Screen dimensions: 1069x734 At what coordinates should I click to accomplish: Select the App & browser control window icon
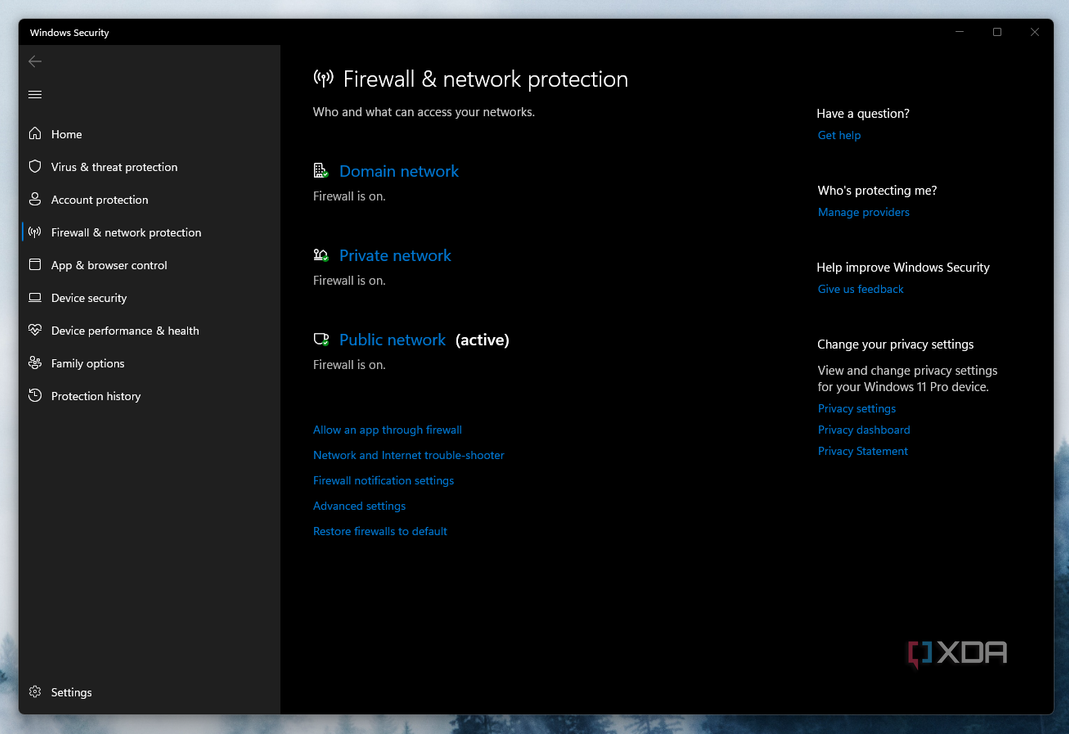pos(35,264)
